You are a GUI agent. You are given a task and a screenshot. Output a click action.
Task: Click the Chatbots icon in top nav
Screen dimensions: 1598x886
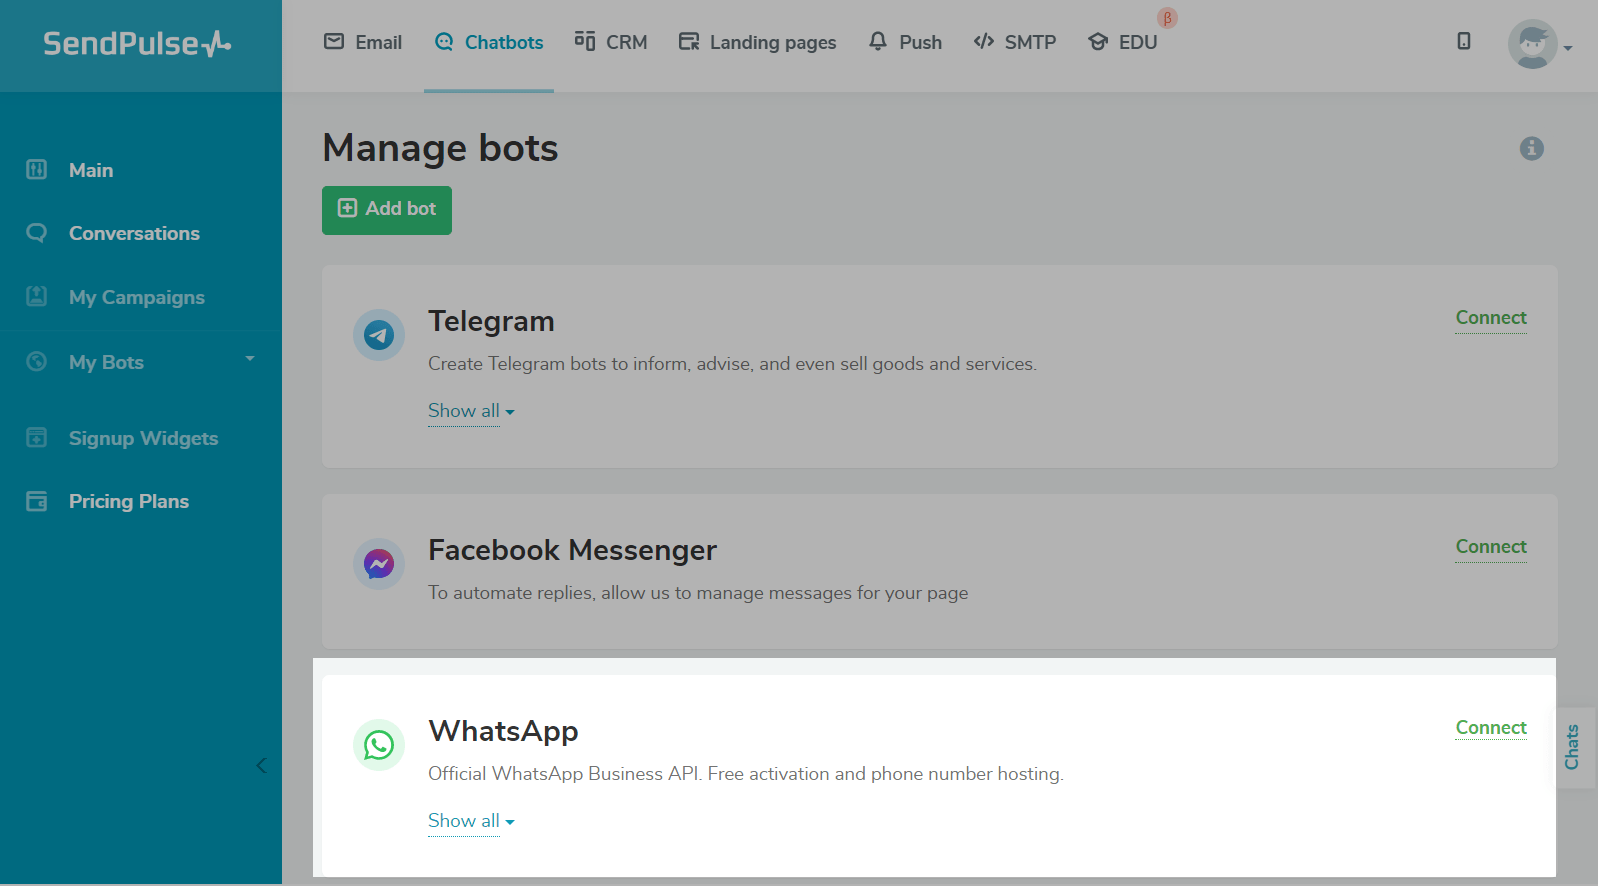444,42
